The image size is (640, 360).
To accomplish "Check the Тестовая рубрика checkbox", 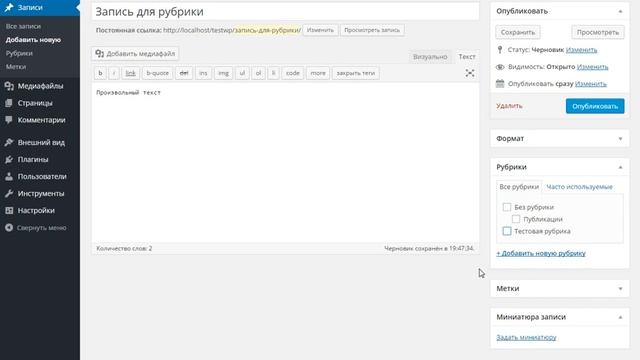I will (x=507, y=231).
